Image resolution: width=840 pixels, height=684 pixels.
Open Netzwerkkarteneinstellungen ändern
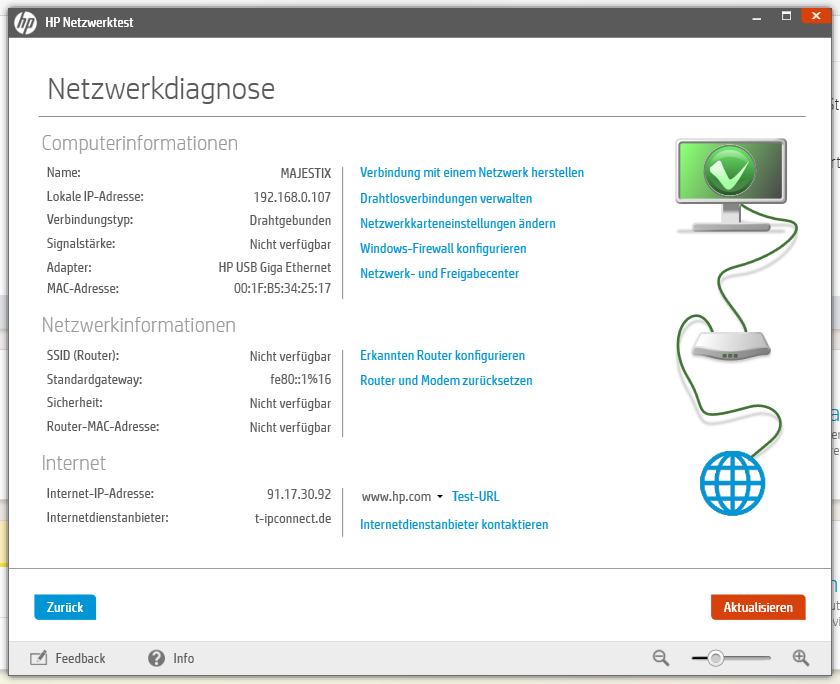click(x=457, y=223)
